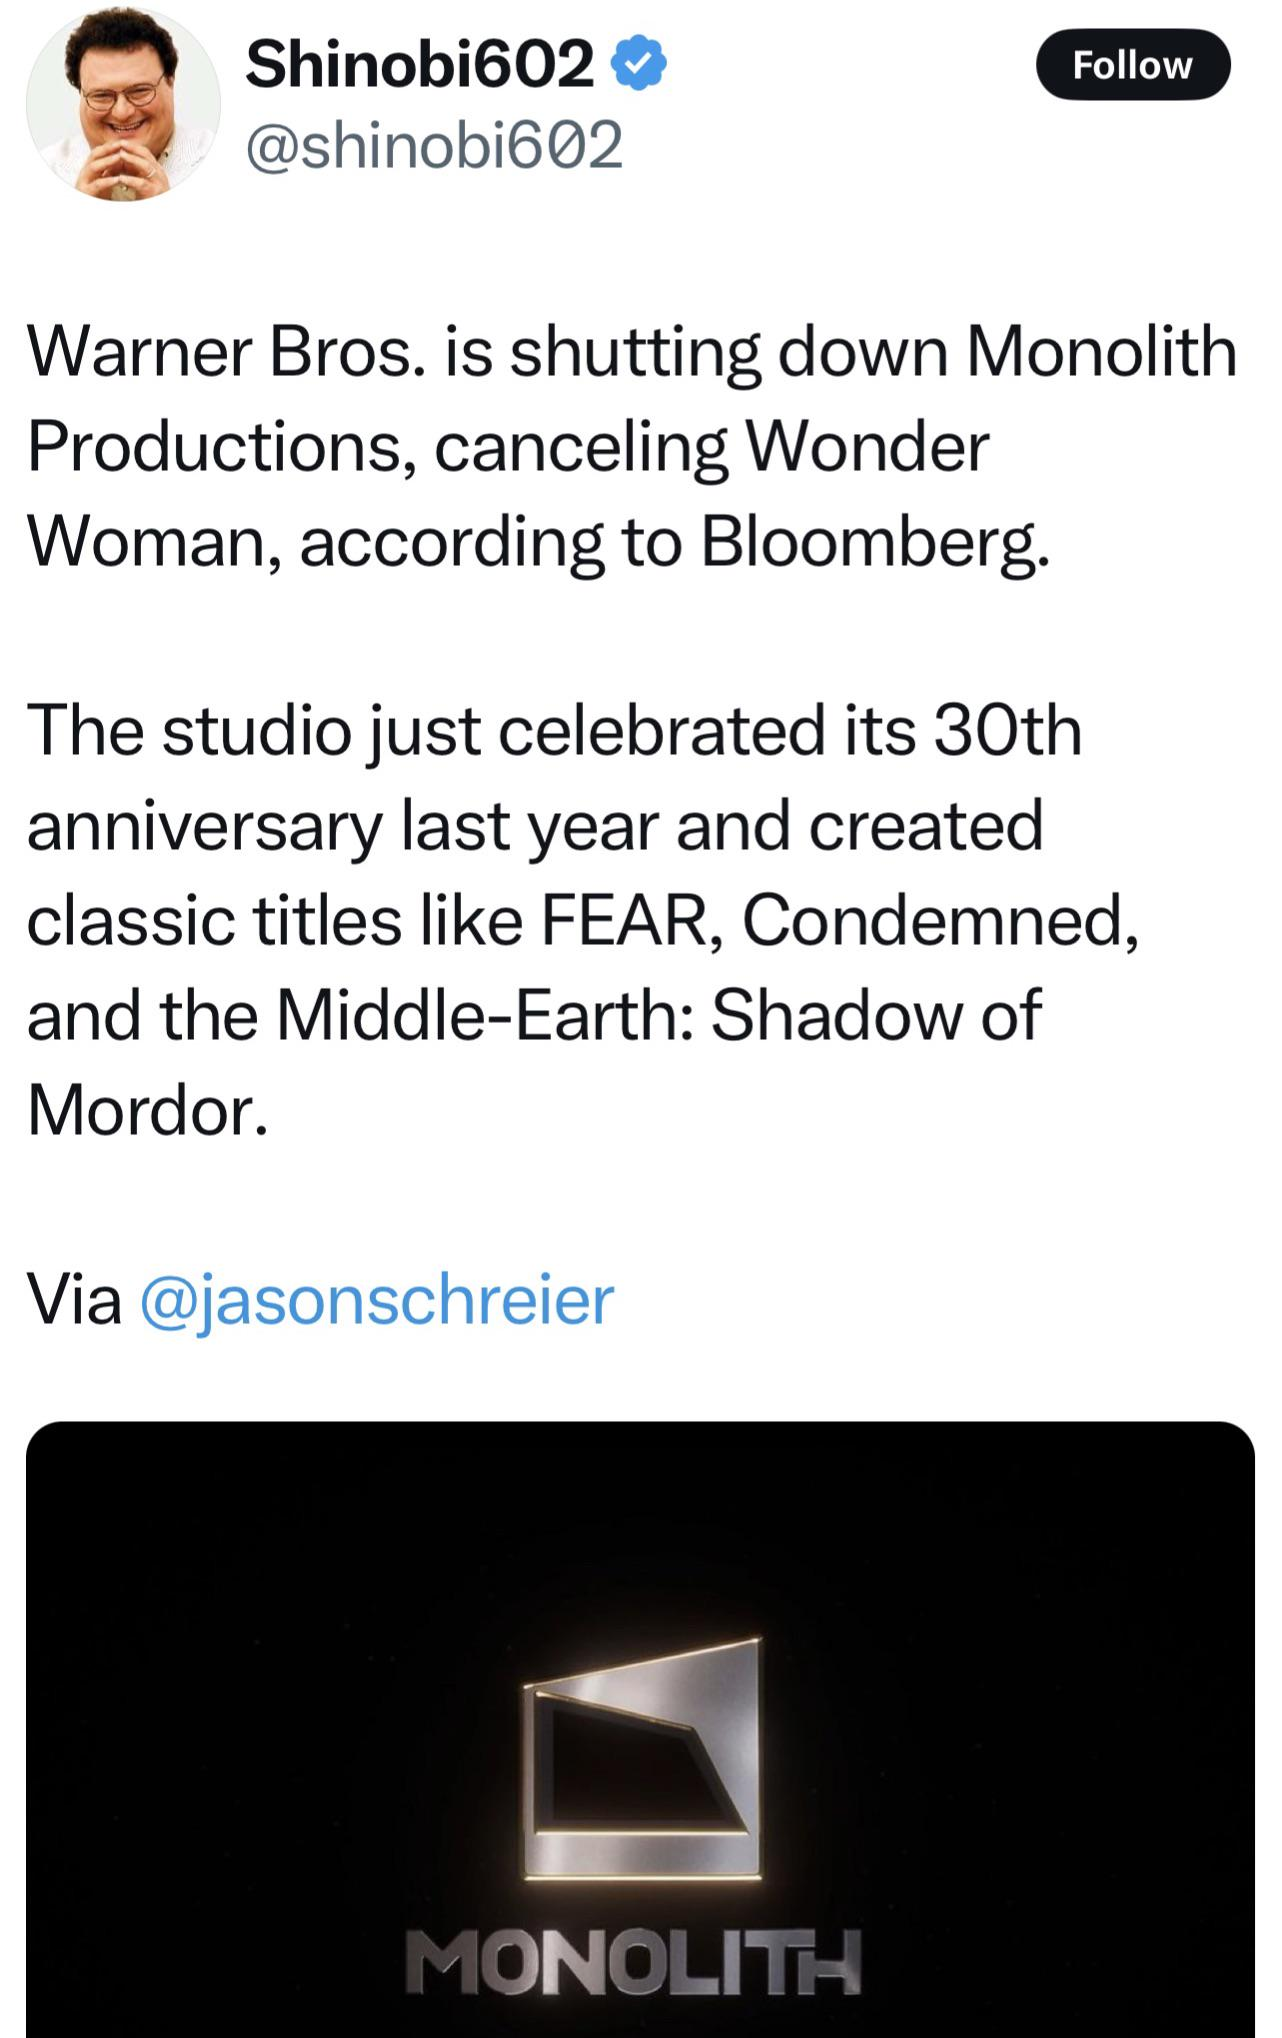1282x2038 pixels.
Task: Click the word "Via" before the mention
Action: [74, 1300]
